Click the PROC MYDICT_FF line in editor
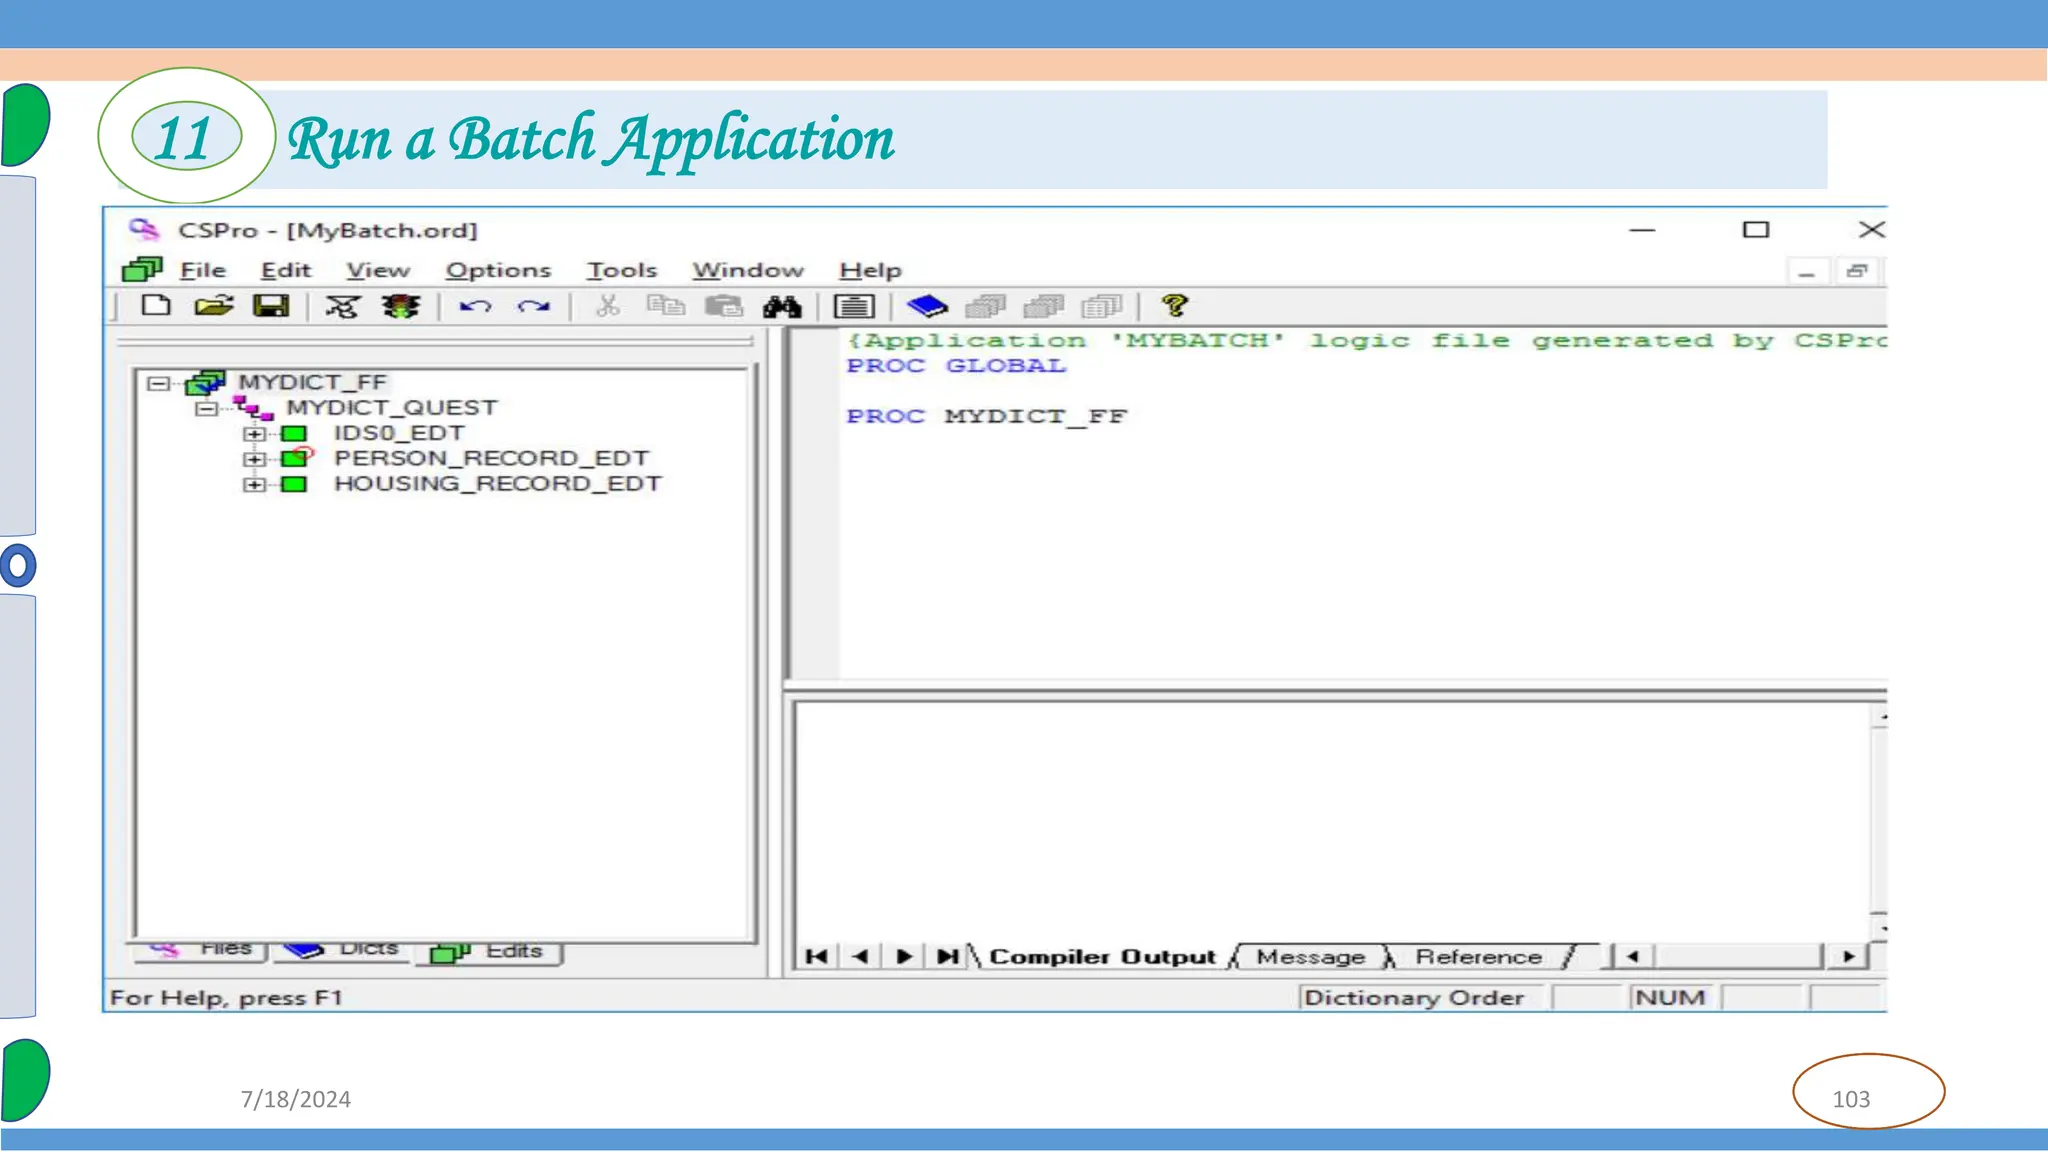Image resolution: width=2048 pixels, height=1152 pixels. click(986, 416)
